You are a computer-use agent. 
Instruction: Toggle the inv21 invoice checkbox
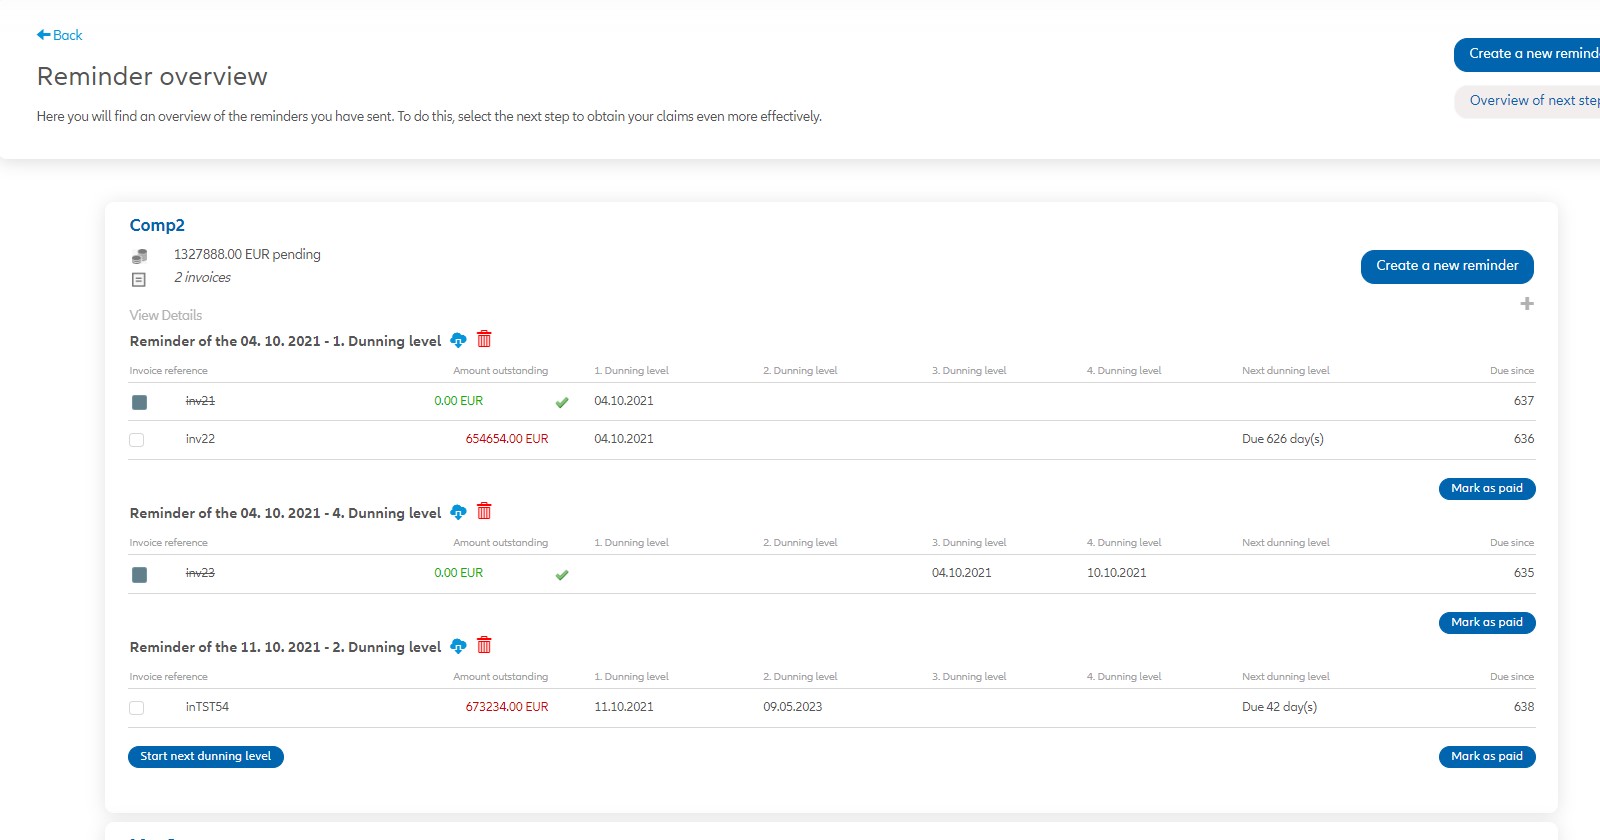[x=139, y=402]
